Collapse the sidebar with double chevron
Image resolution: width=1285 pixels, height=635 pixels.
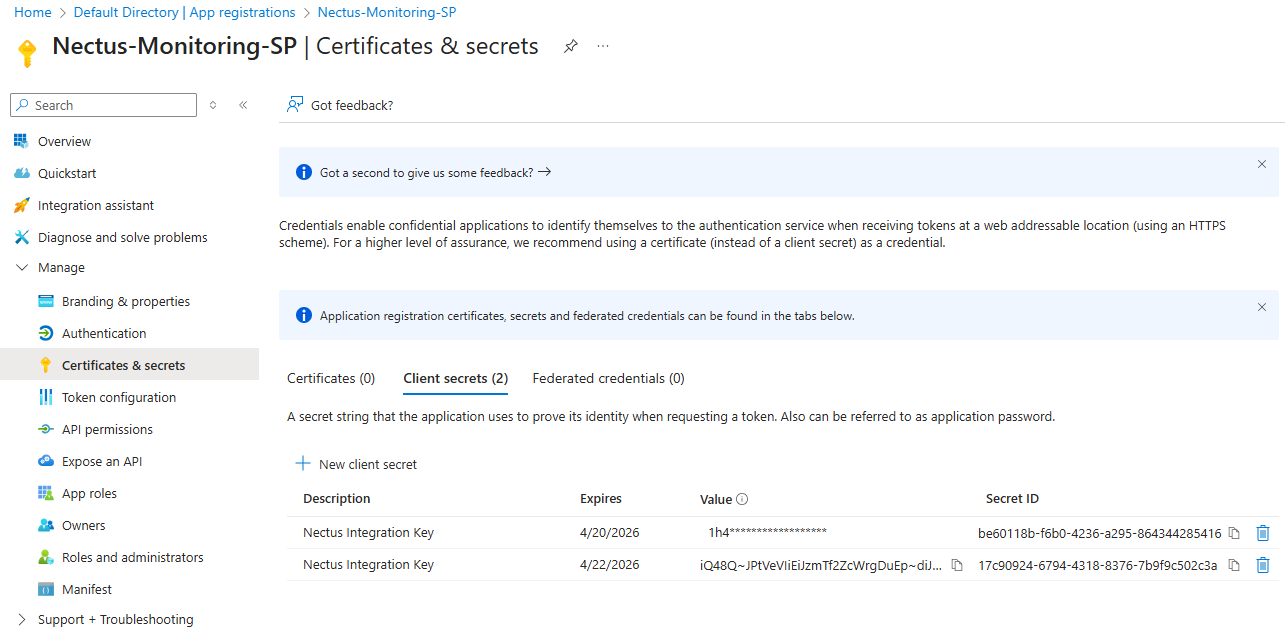243,105
